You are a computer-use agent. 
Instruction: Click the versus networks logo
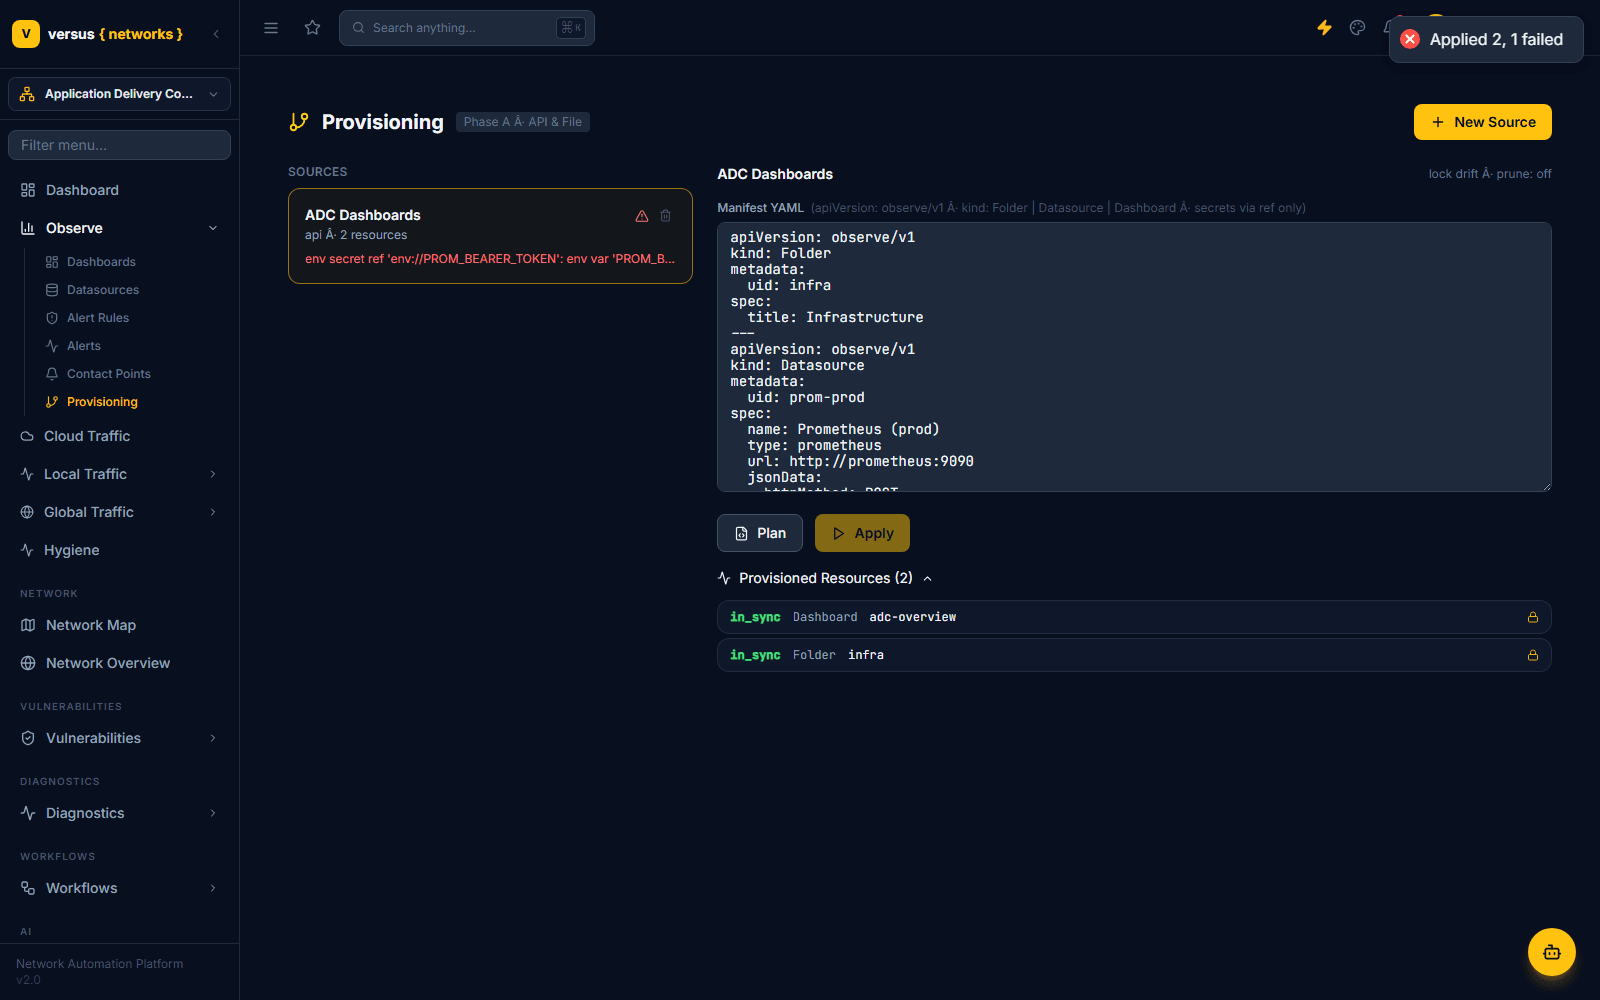pyautogui.click(x=97, y=34)
